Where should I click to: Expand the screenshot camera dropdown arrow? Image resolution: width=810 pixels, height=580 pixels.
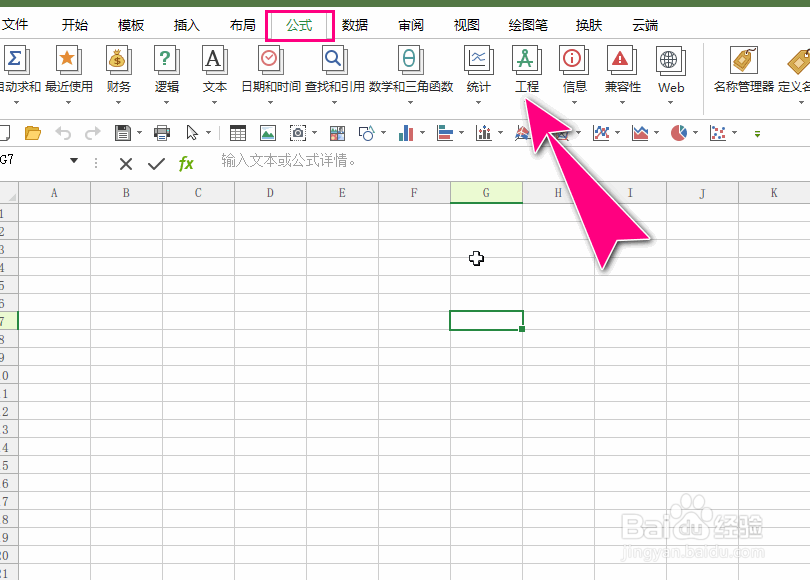[x=315, y=133]
